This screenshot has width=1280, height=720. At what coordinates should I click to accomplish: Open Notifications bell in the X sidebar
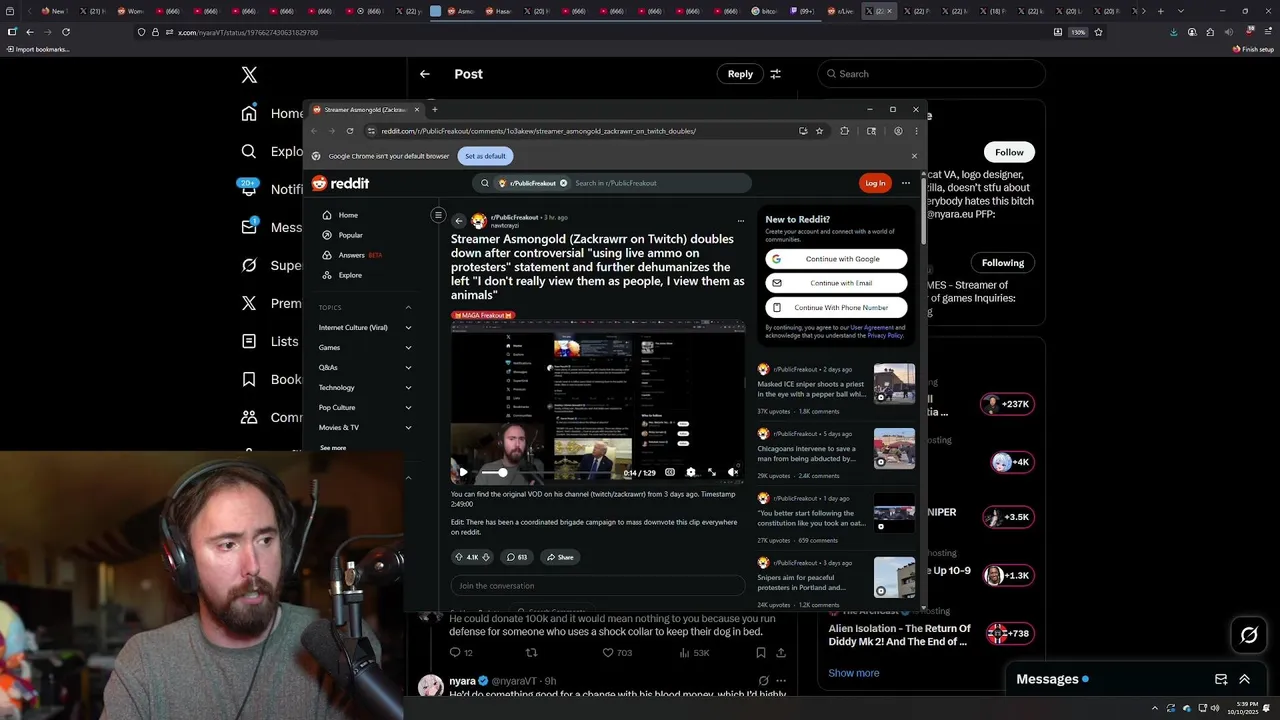tap(249, 189)
